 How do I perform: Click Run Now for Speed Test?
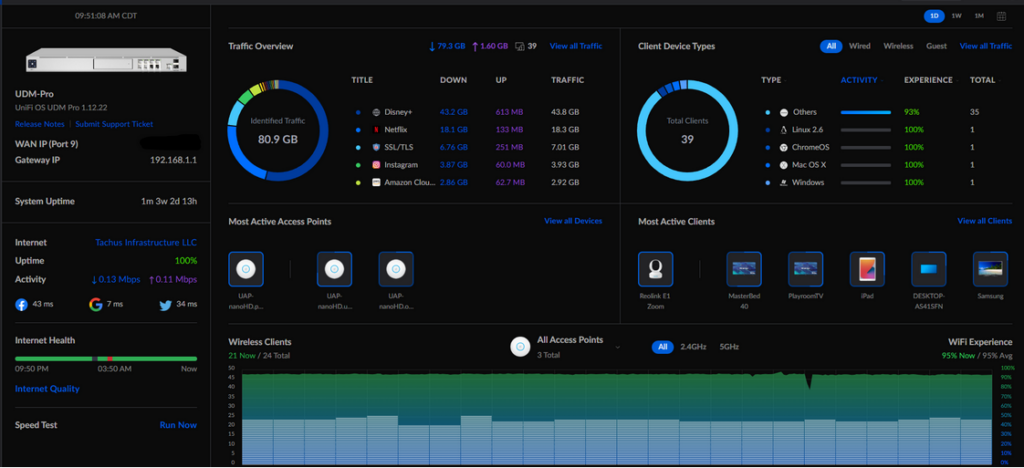click(x=178, y=425)
